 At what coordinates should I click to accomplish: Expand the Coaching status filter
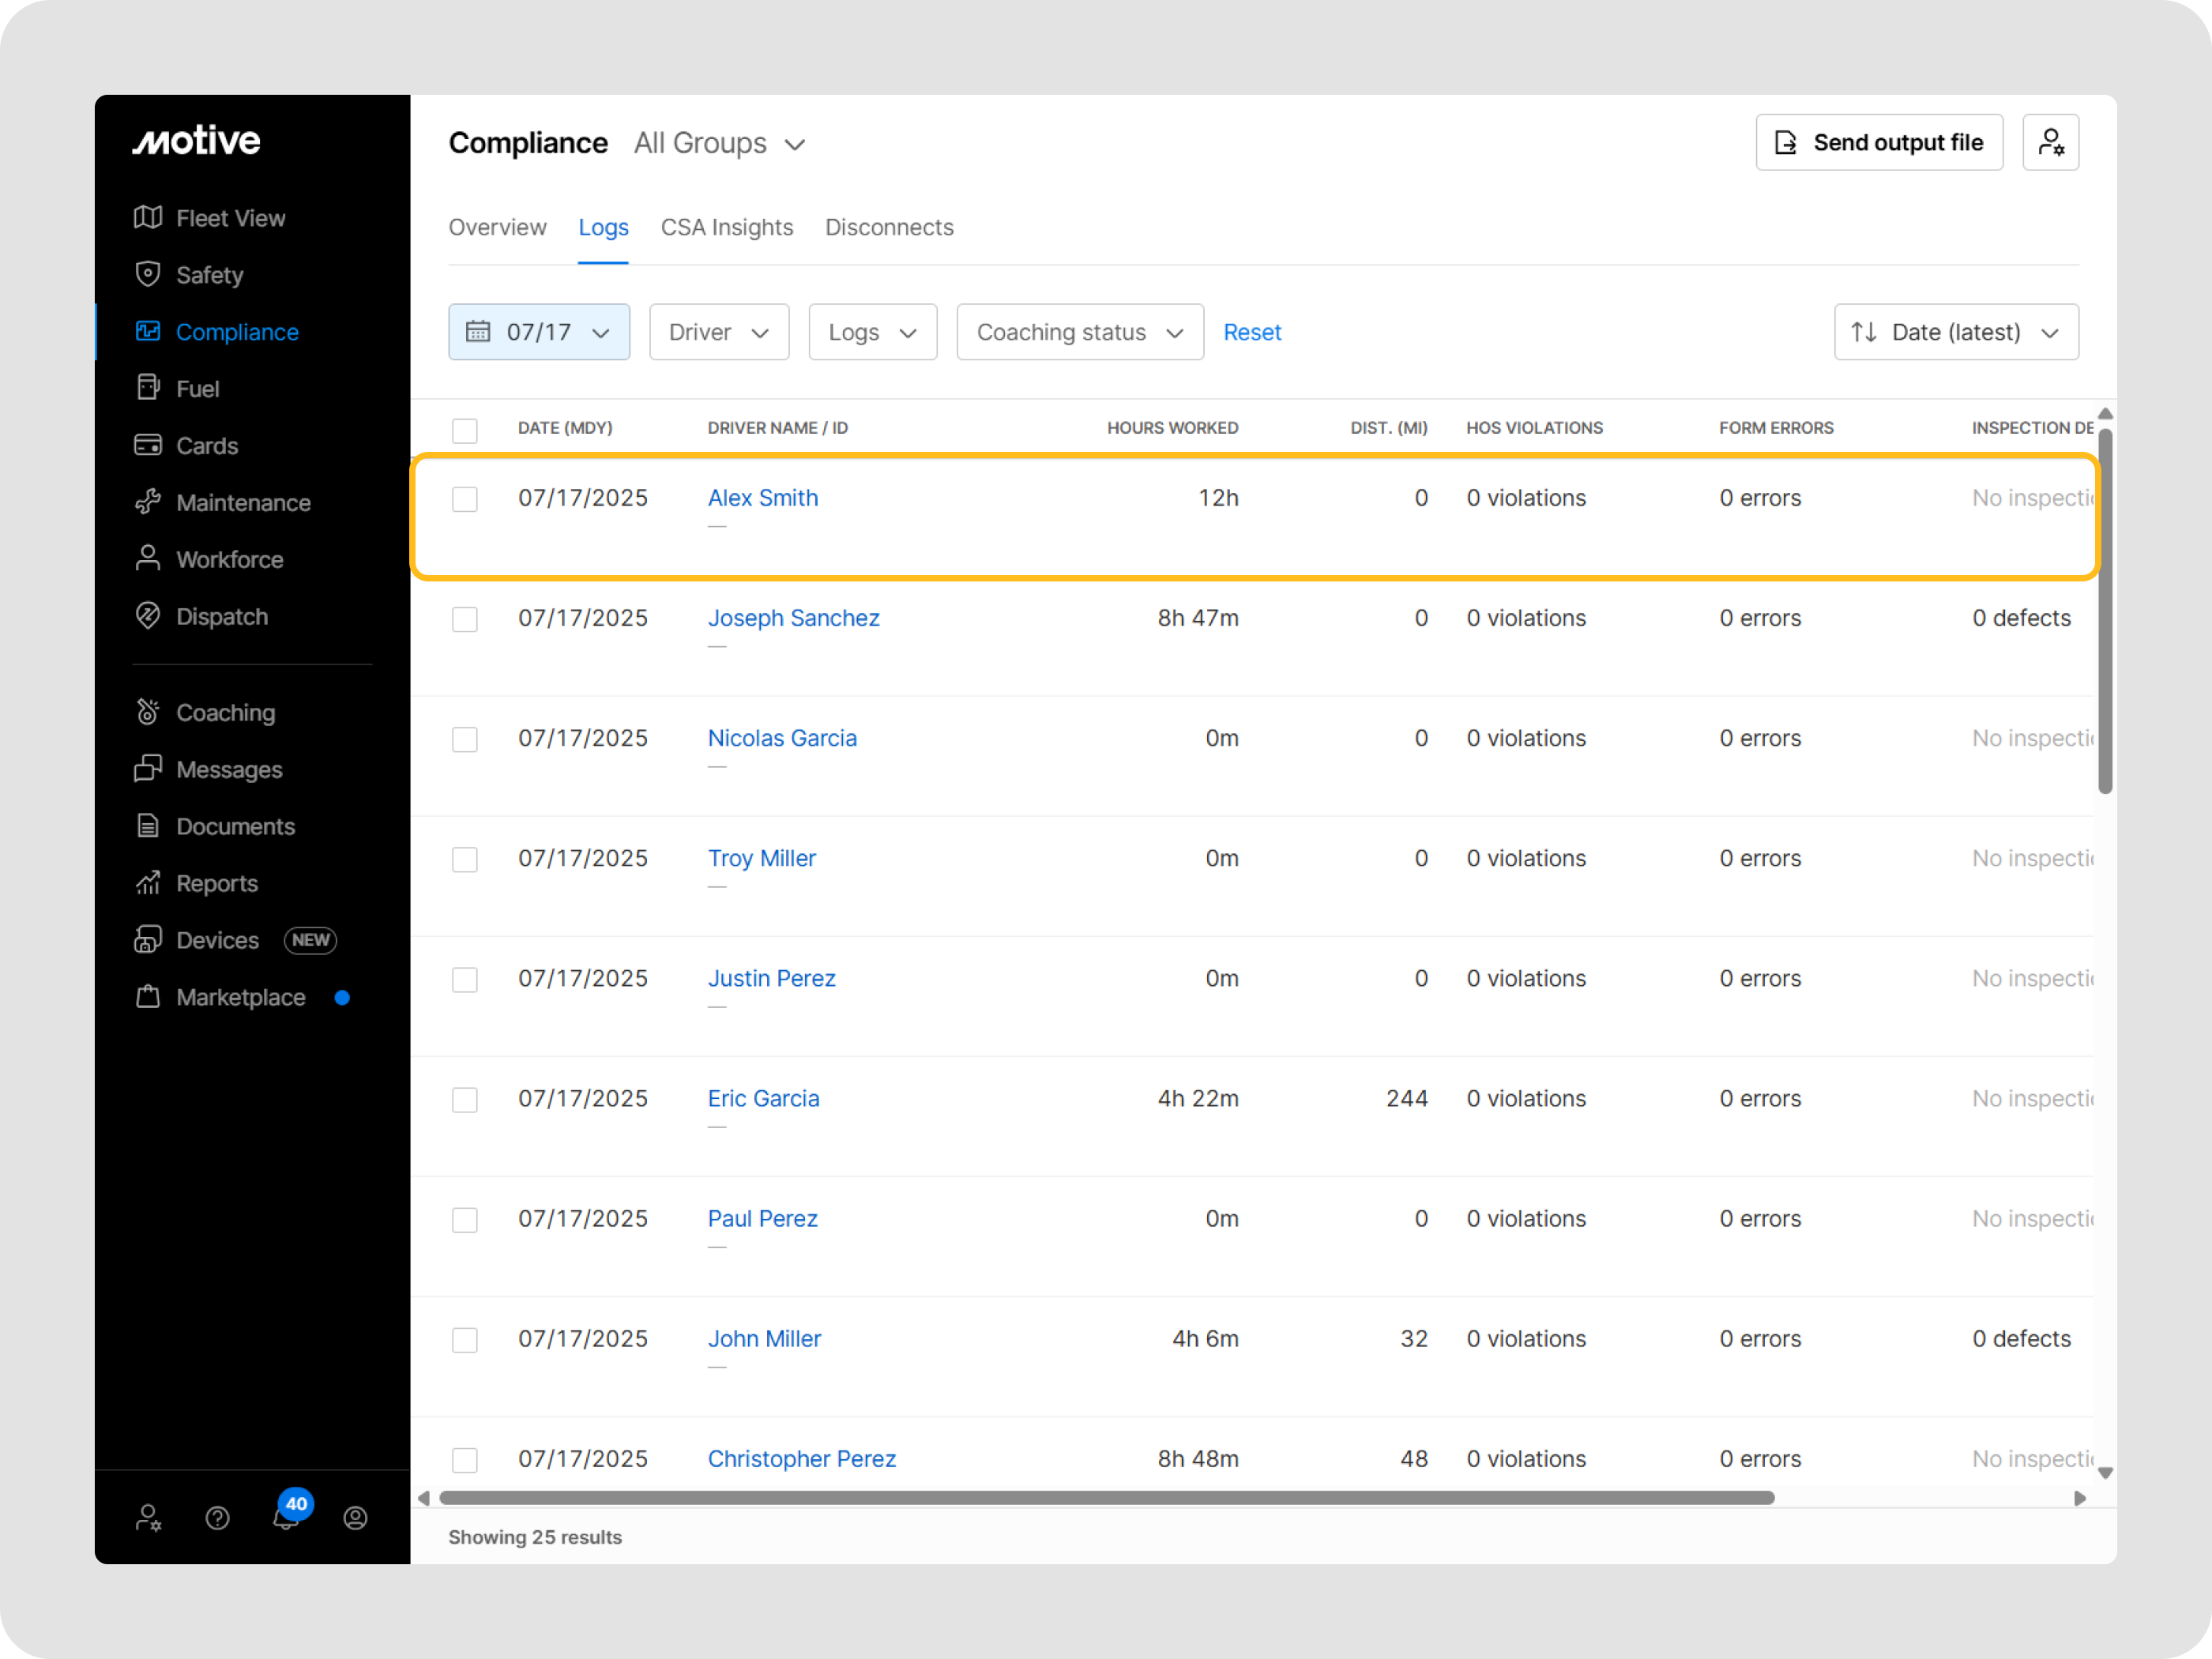point(1079,332)
